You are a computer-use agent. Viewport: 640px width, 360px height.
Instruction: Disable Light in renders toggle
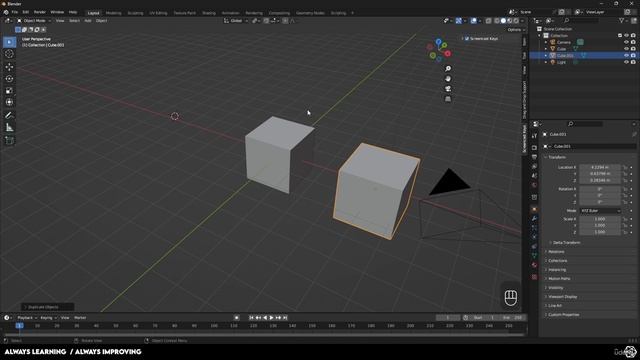pos(633,62)
